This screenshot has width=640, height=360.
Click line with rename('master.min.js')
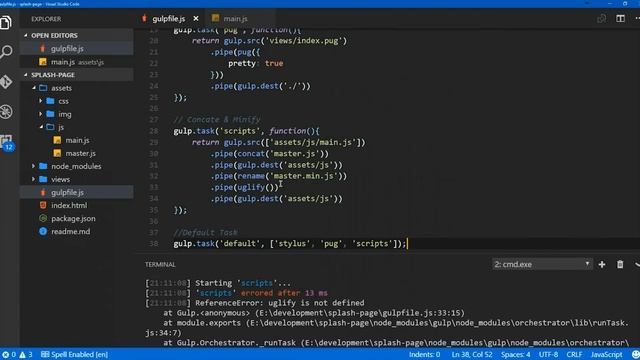(278, 176)
